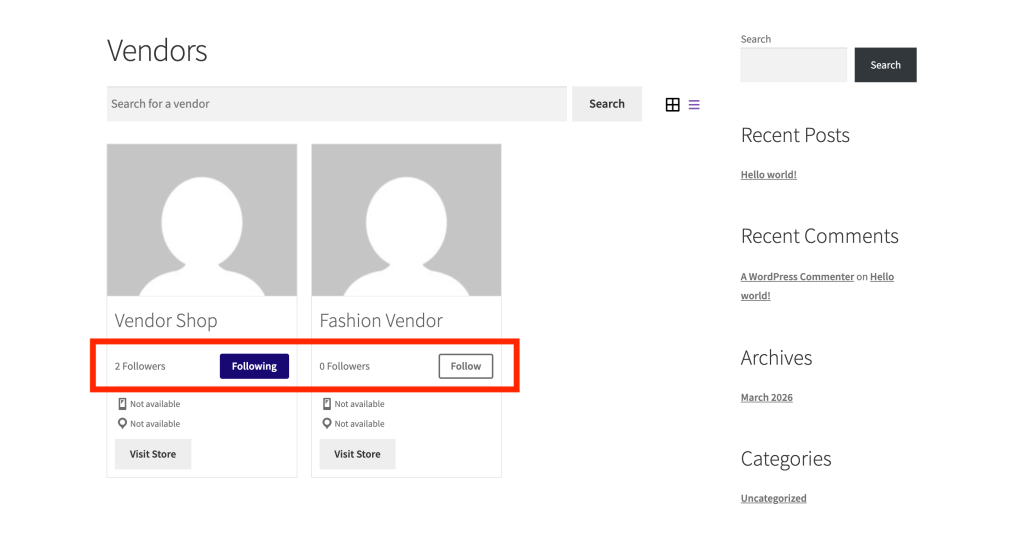Click the Vendor Shop avatar image
Image resolution: width=1024 pixels, height=541 pixels.
point(202,220)
